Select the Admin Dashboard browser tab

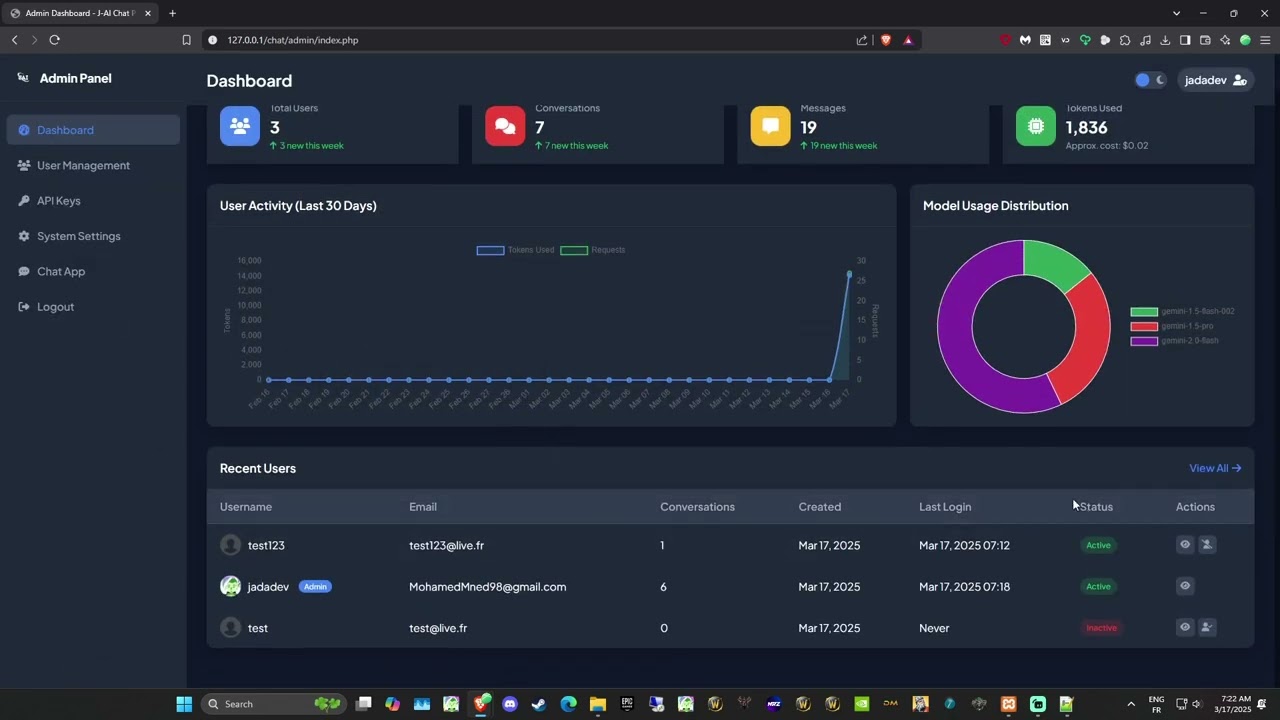tap(80, 13)
